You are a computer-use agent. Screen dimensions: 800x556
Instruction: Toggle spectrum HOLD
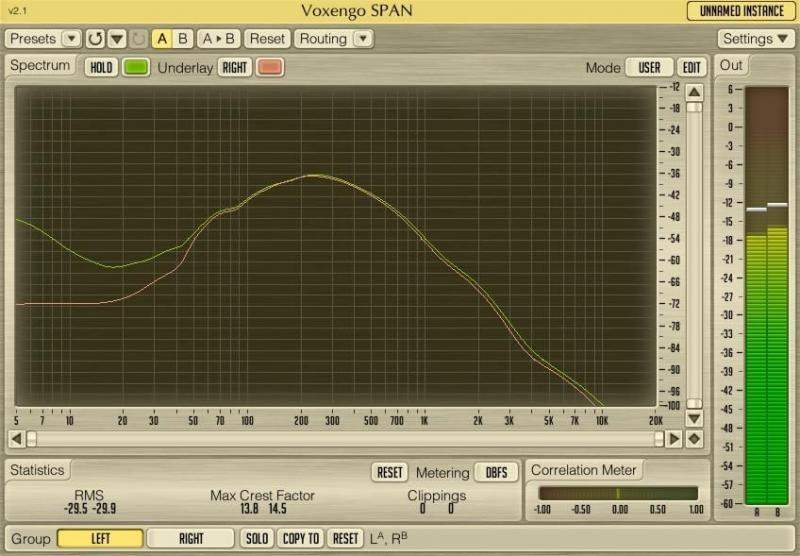coord(100,67)
